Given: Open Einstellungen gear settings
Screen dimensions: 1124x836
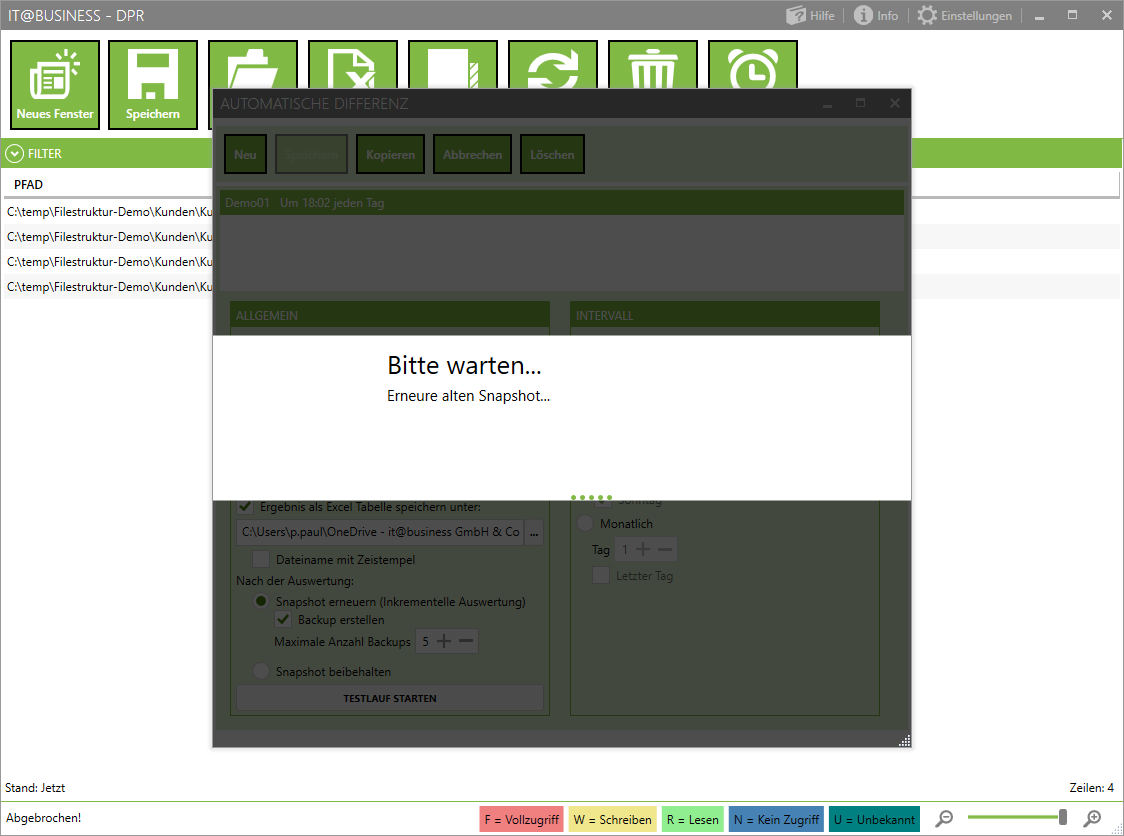Looking at the screenshot, I should [964, 15].
